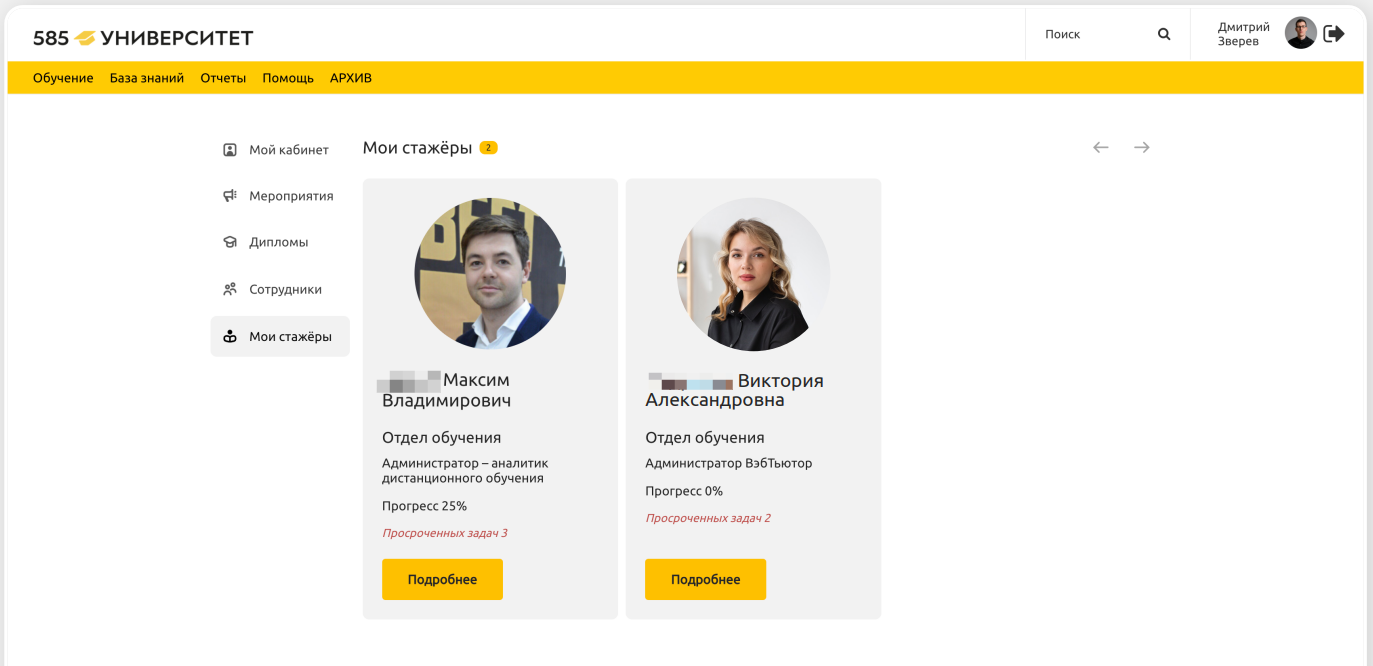Go to next trainees with right arrow
This screenshot has height=666, width=1373.
pyautogui.click(x=1142, y=148)
